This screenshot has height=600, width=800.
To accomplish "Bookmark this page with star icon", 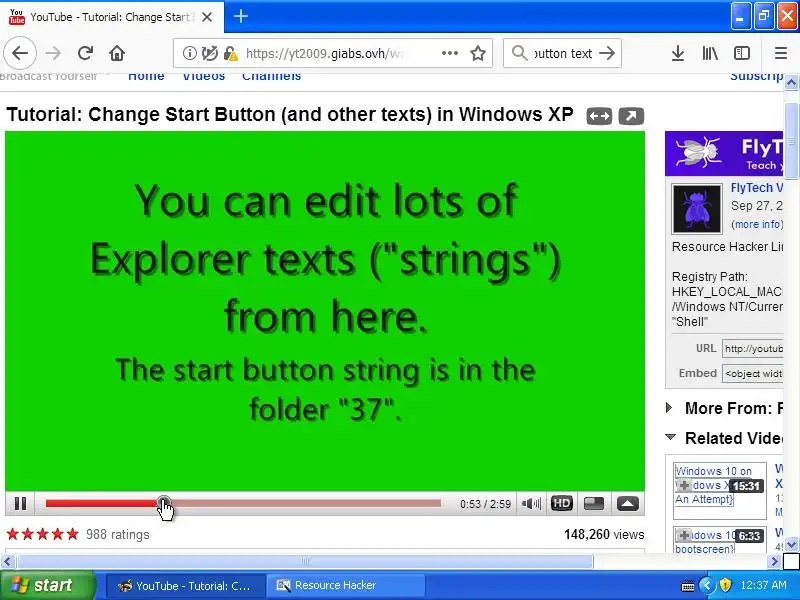I will tap(478, 53).
